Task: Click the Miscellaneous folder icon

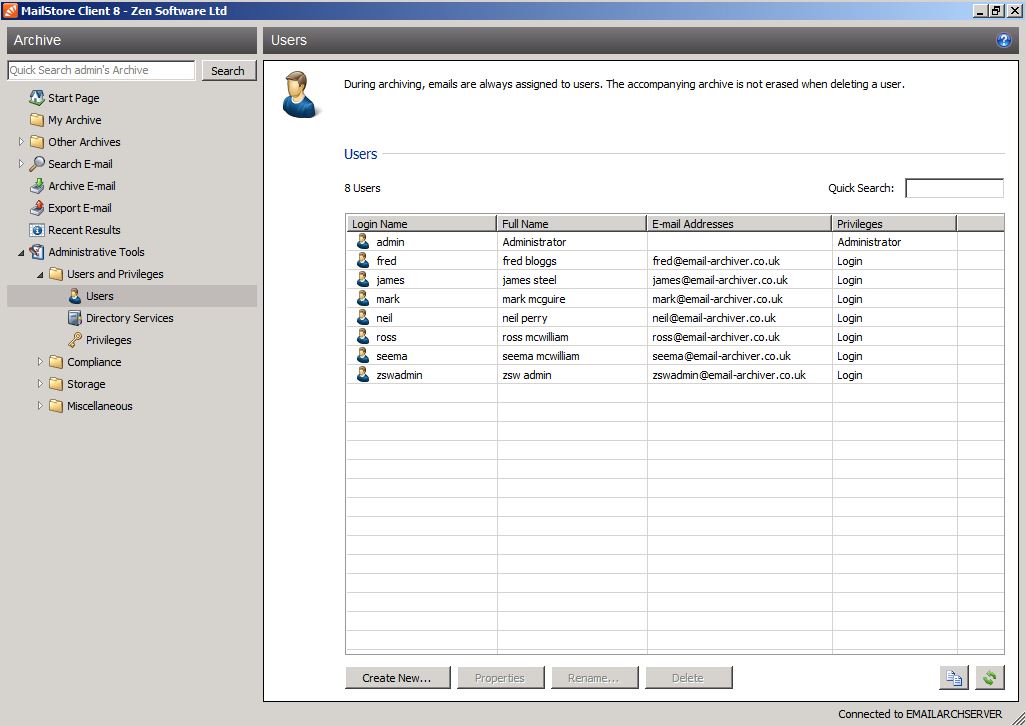Action: pos(56,406)
